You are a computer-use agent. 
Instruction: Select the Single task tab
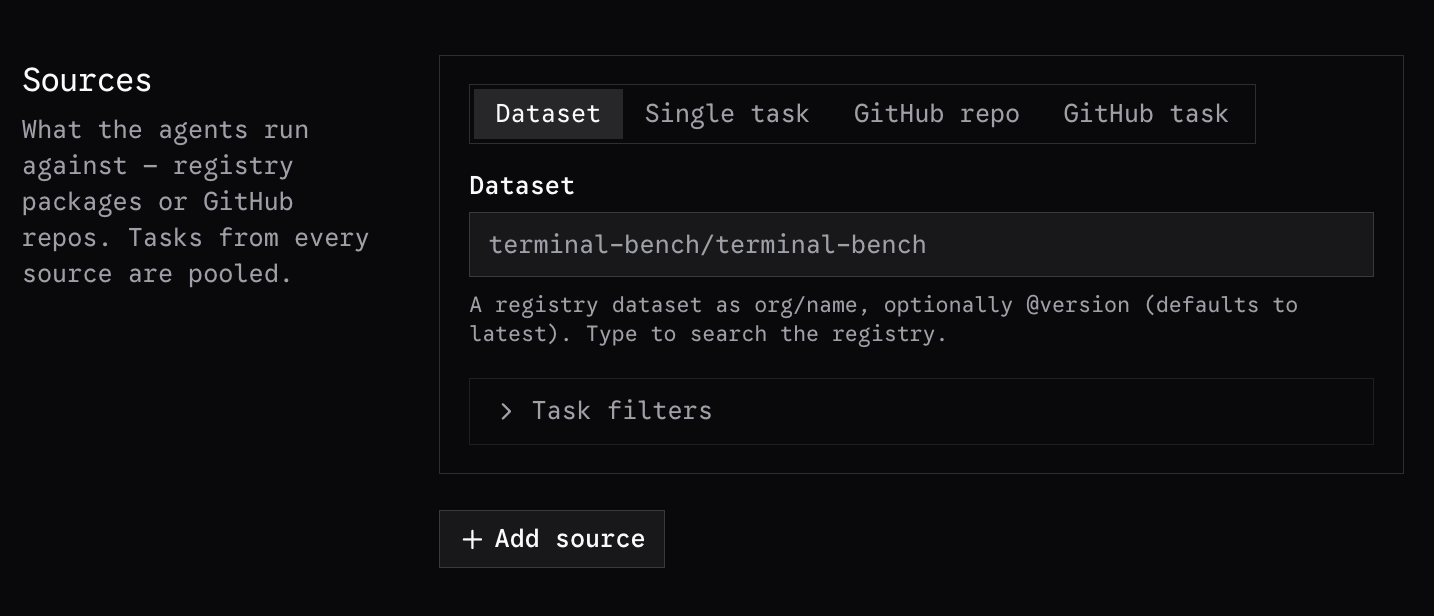pyautogui.click(x=727, y=114)
